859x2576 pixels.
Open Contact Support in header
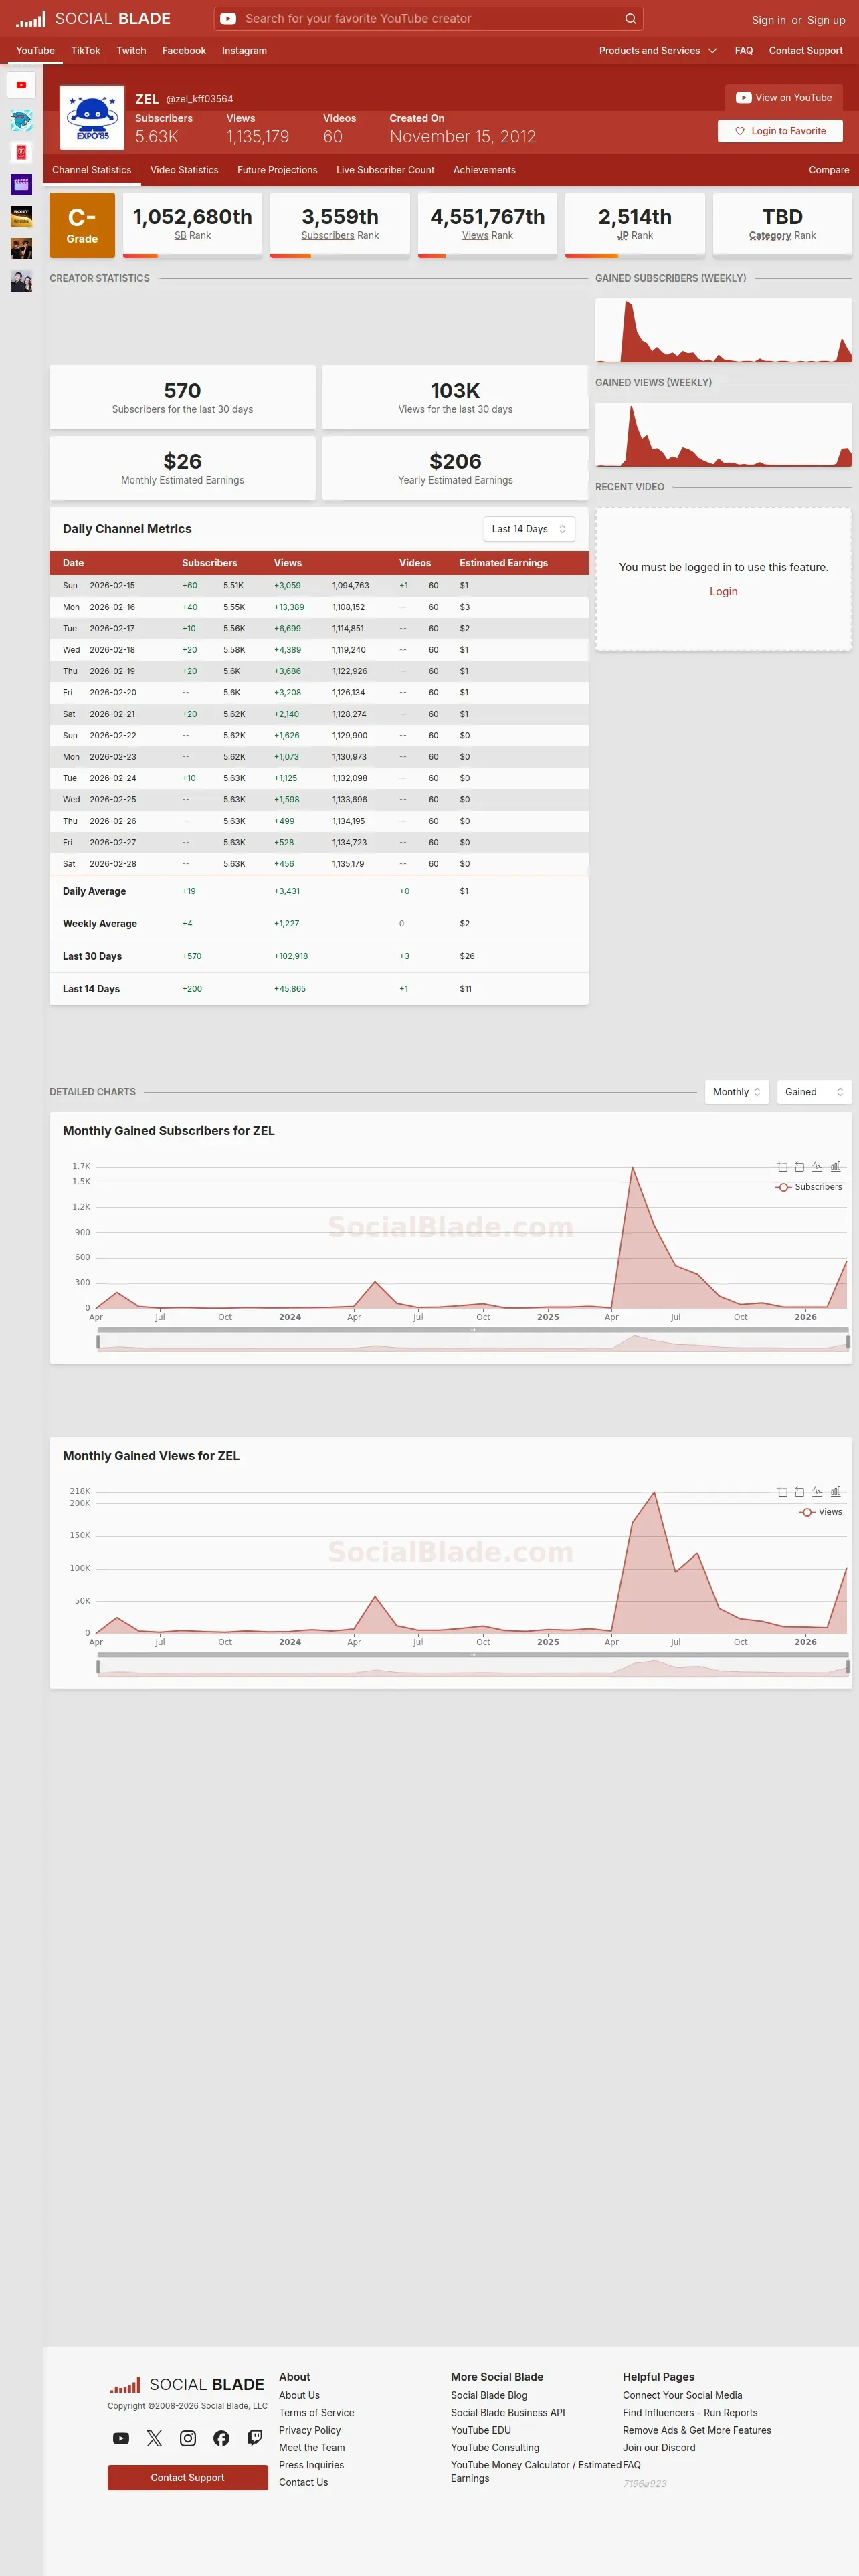click(x=805, y=51)
